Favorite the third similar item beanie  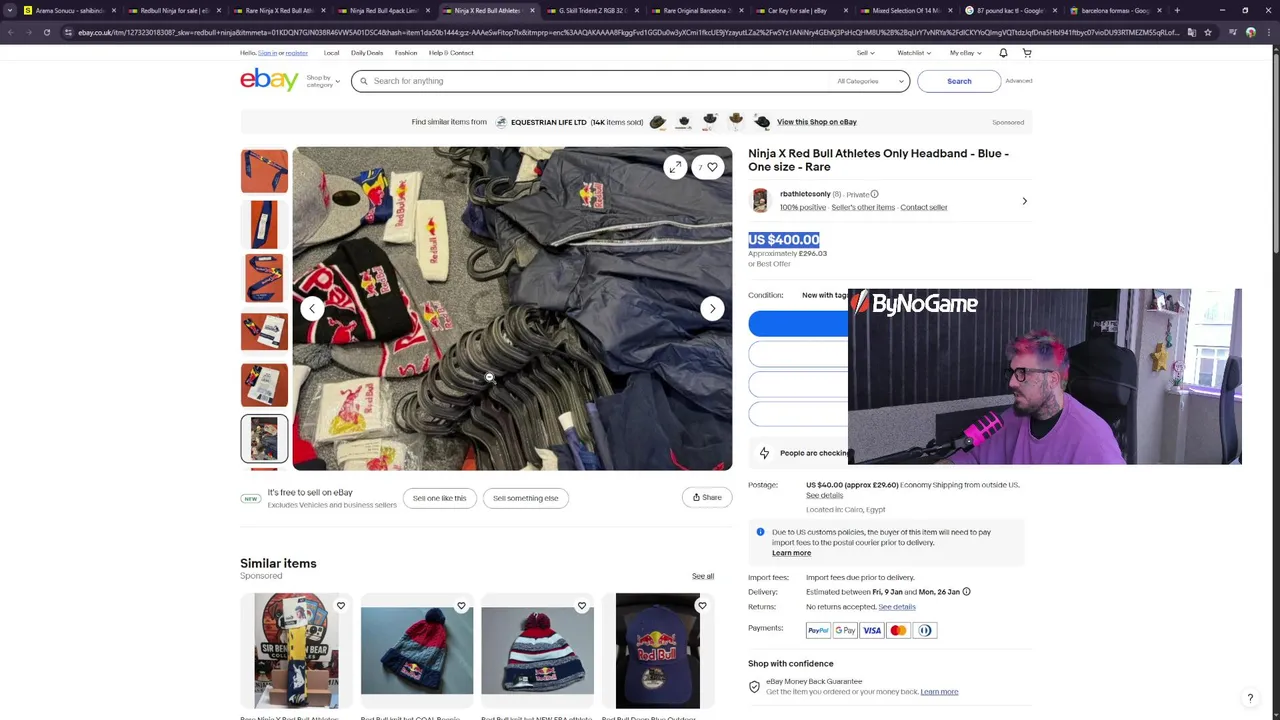(581, 605)
